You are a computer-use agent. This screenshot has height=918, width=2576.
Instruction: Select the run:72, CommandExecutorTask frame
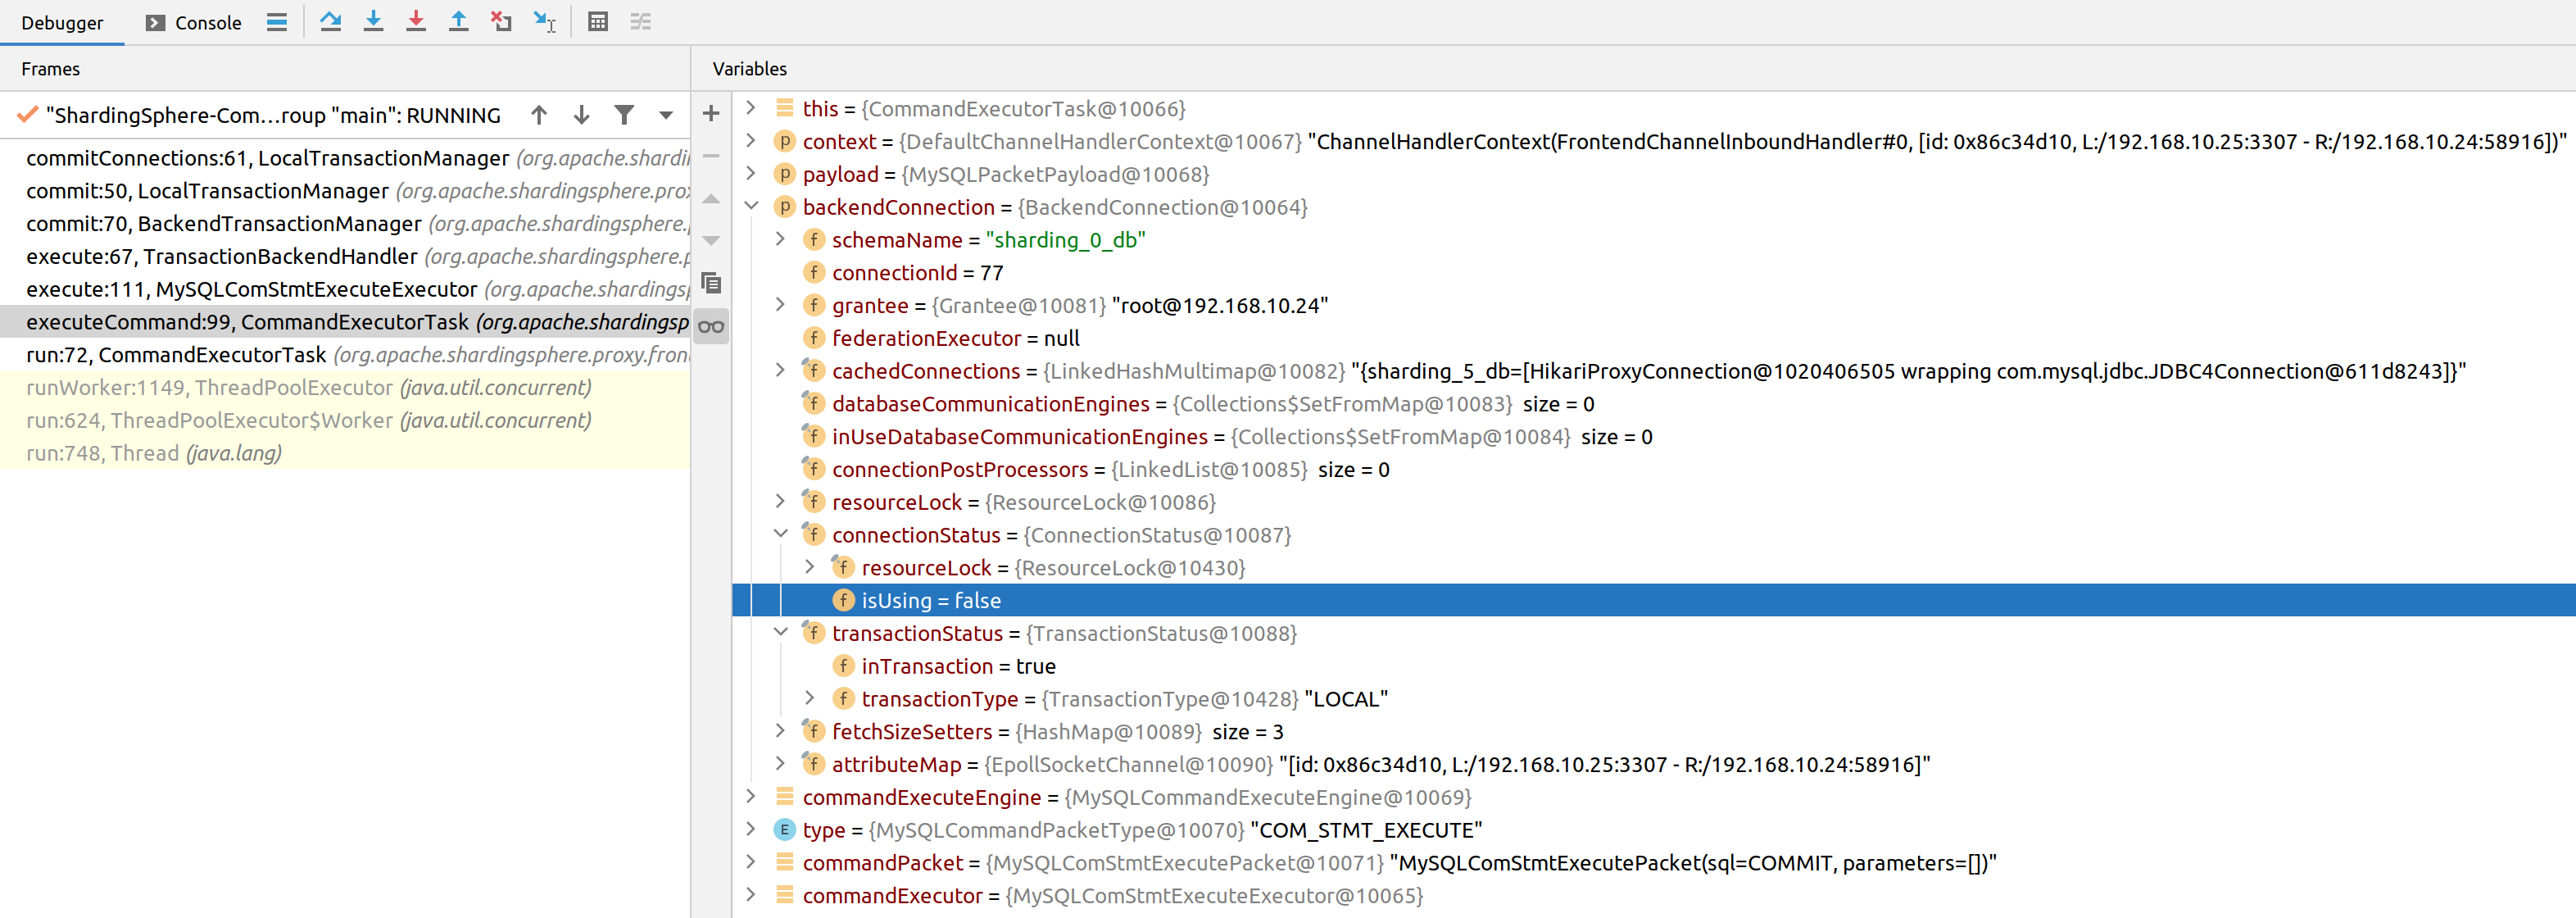pyautogui.click(x=176, y=355)
